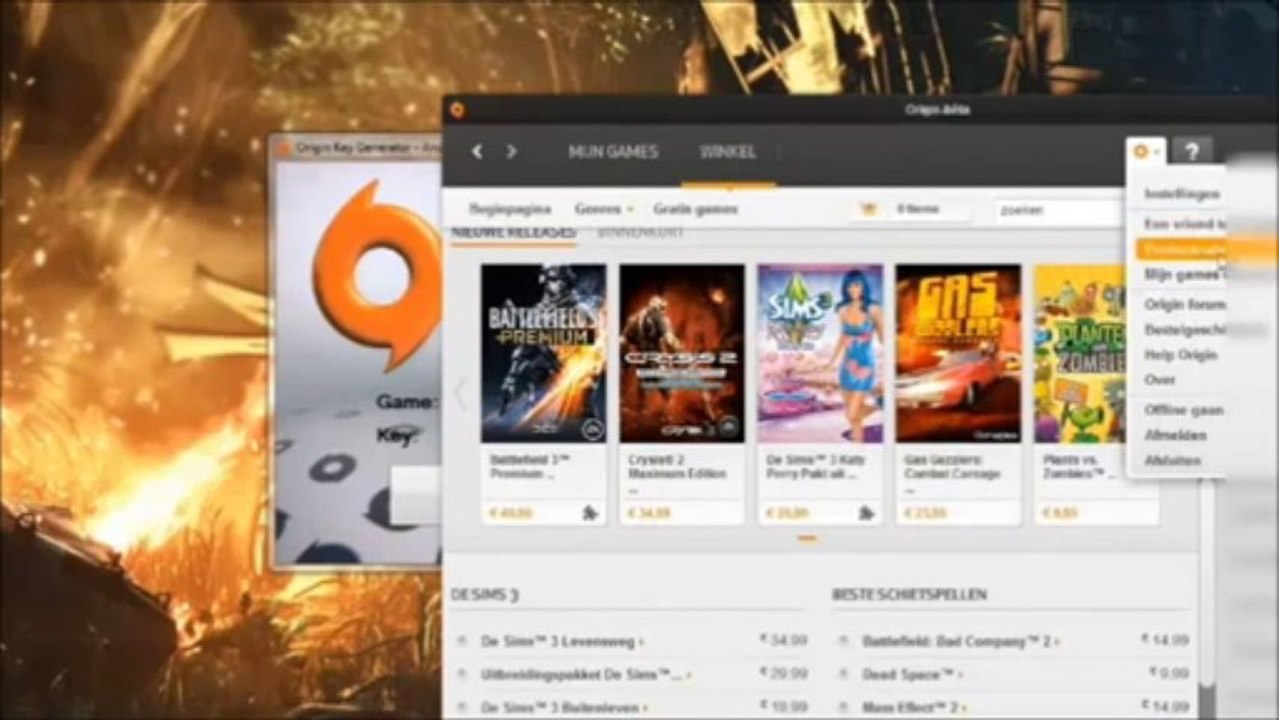
Task: Open the Binnenkort tab
Action: coord(640,232)
